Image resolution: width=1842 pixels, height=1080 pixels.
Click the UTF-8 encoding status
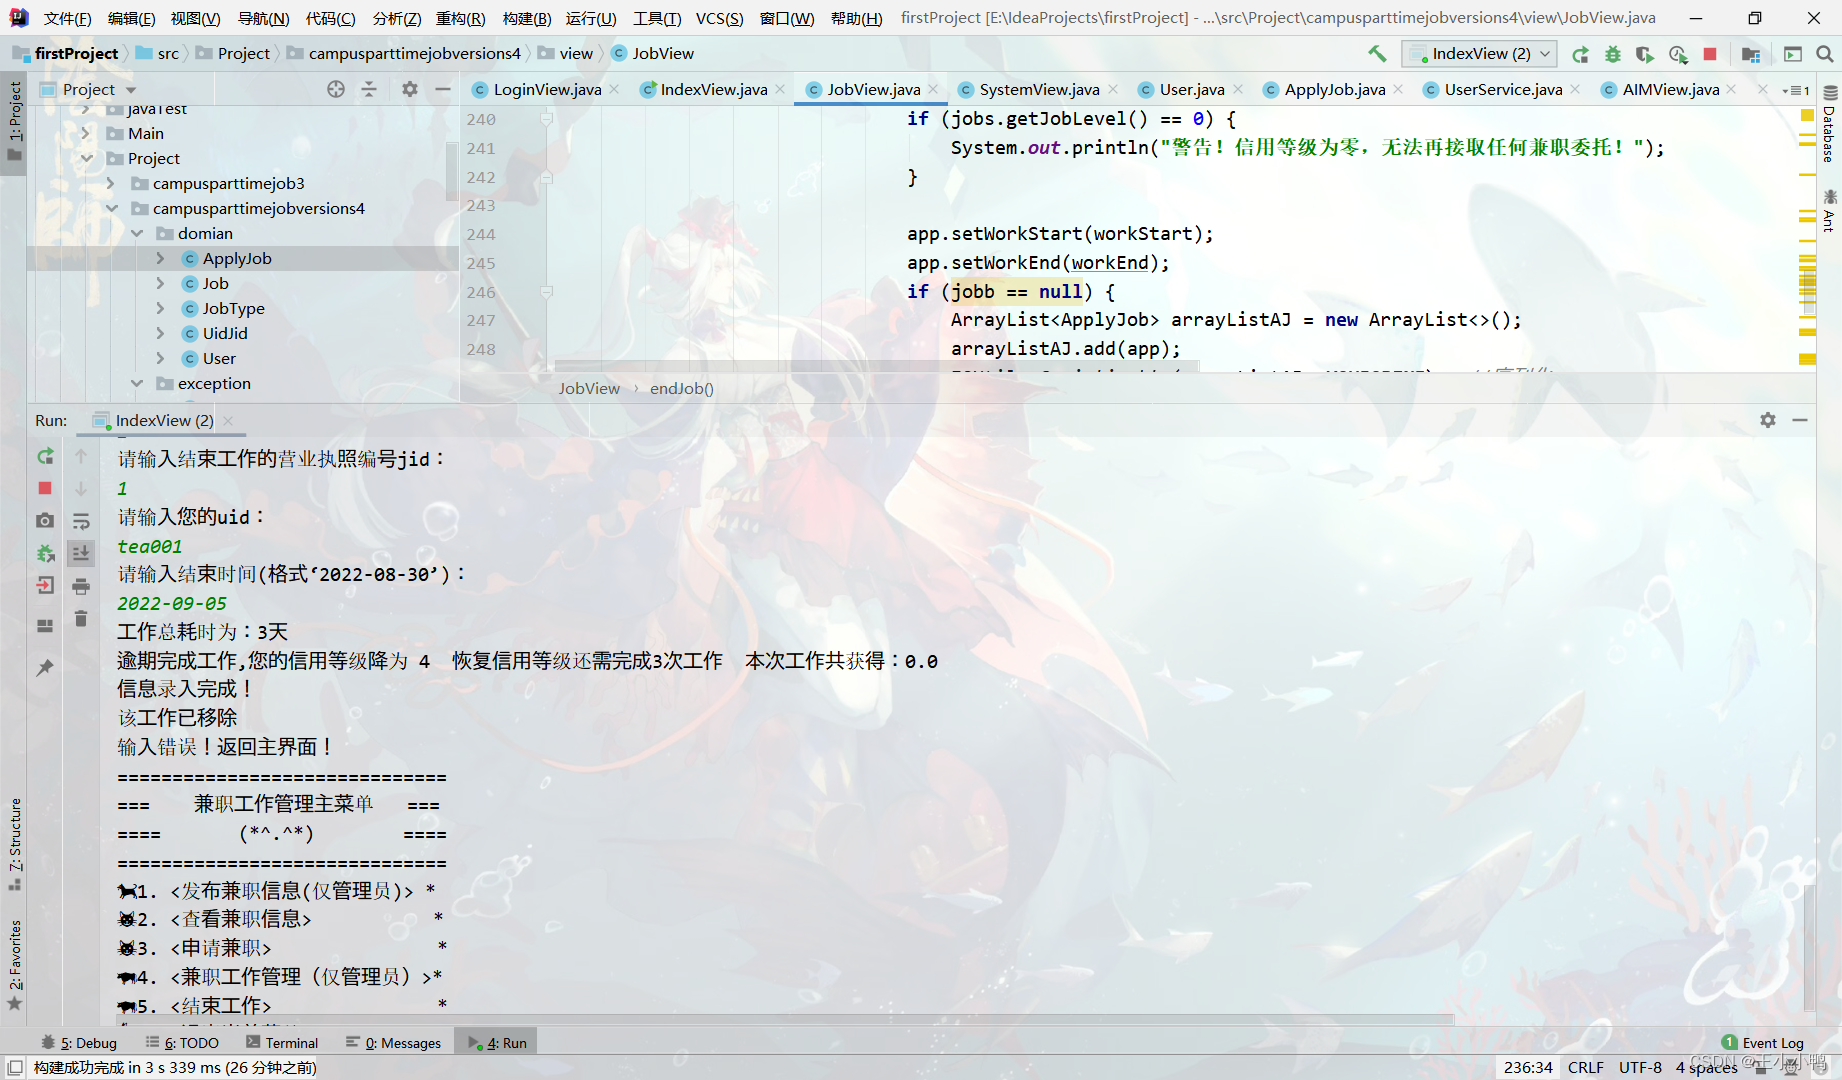1640,1068
